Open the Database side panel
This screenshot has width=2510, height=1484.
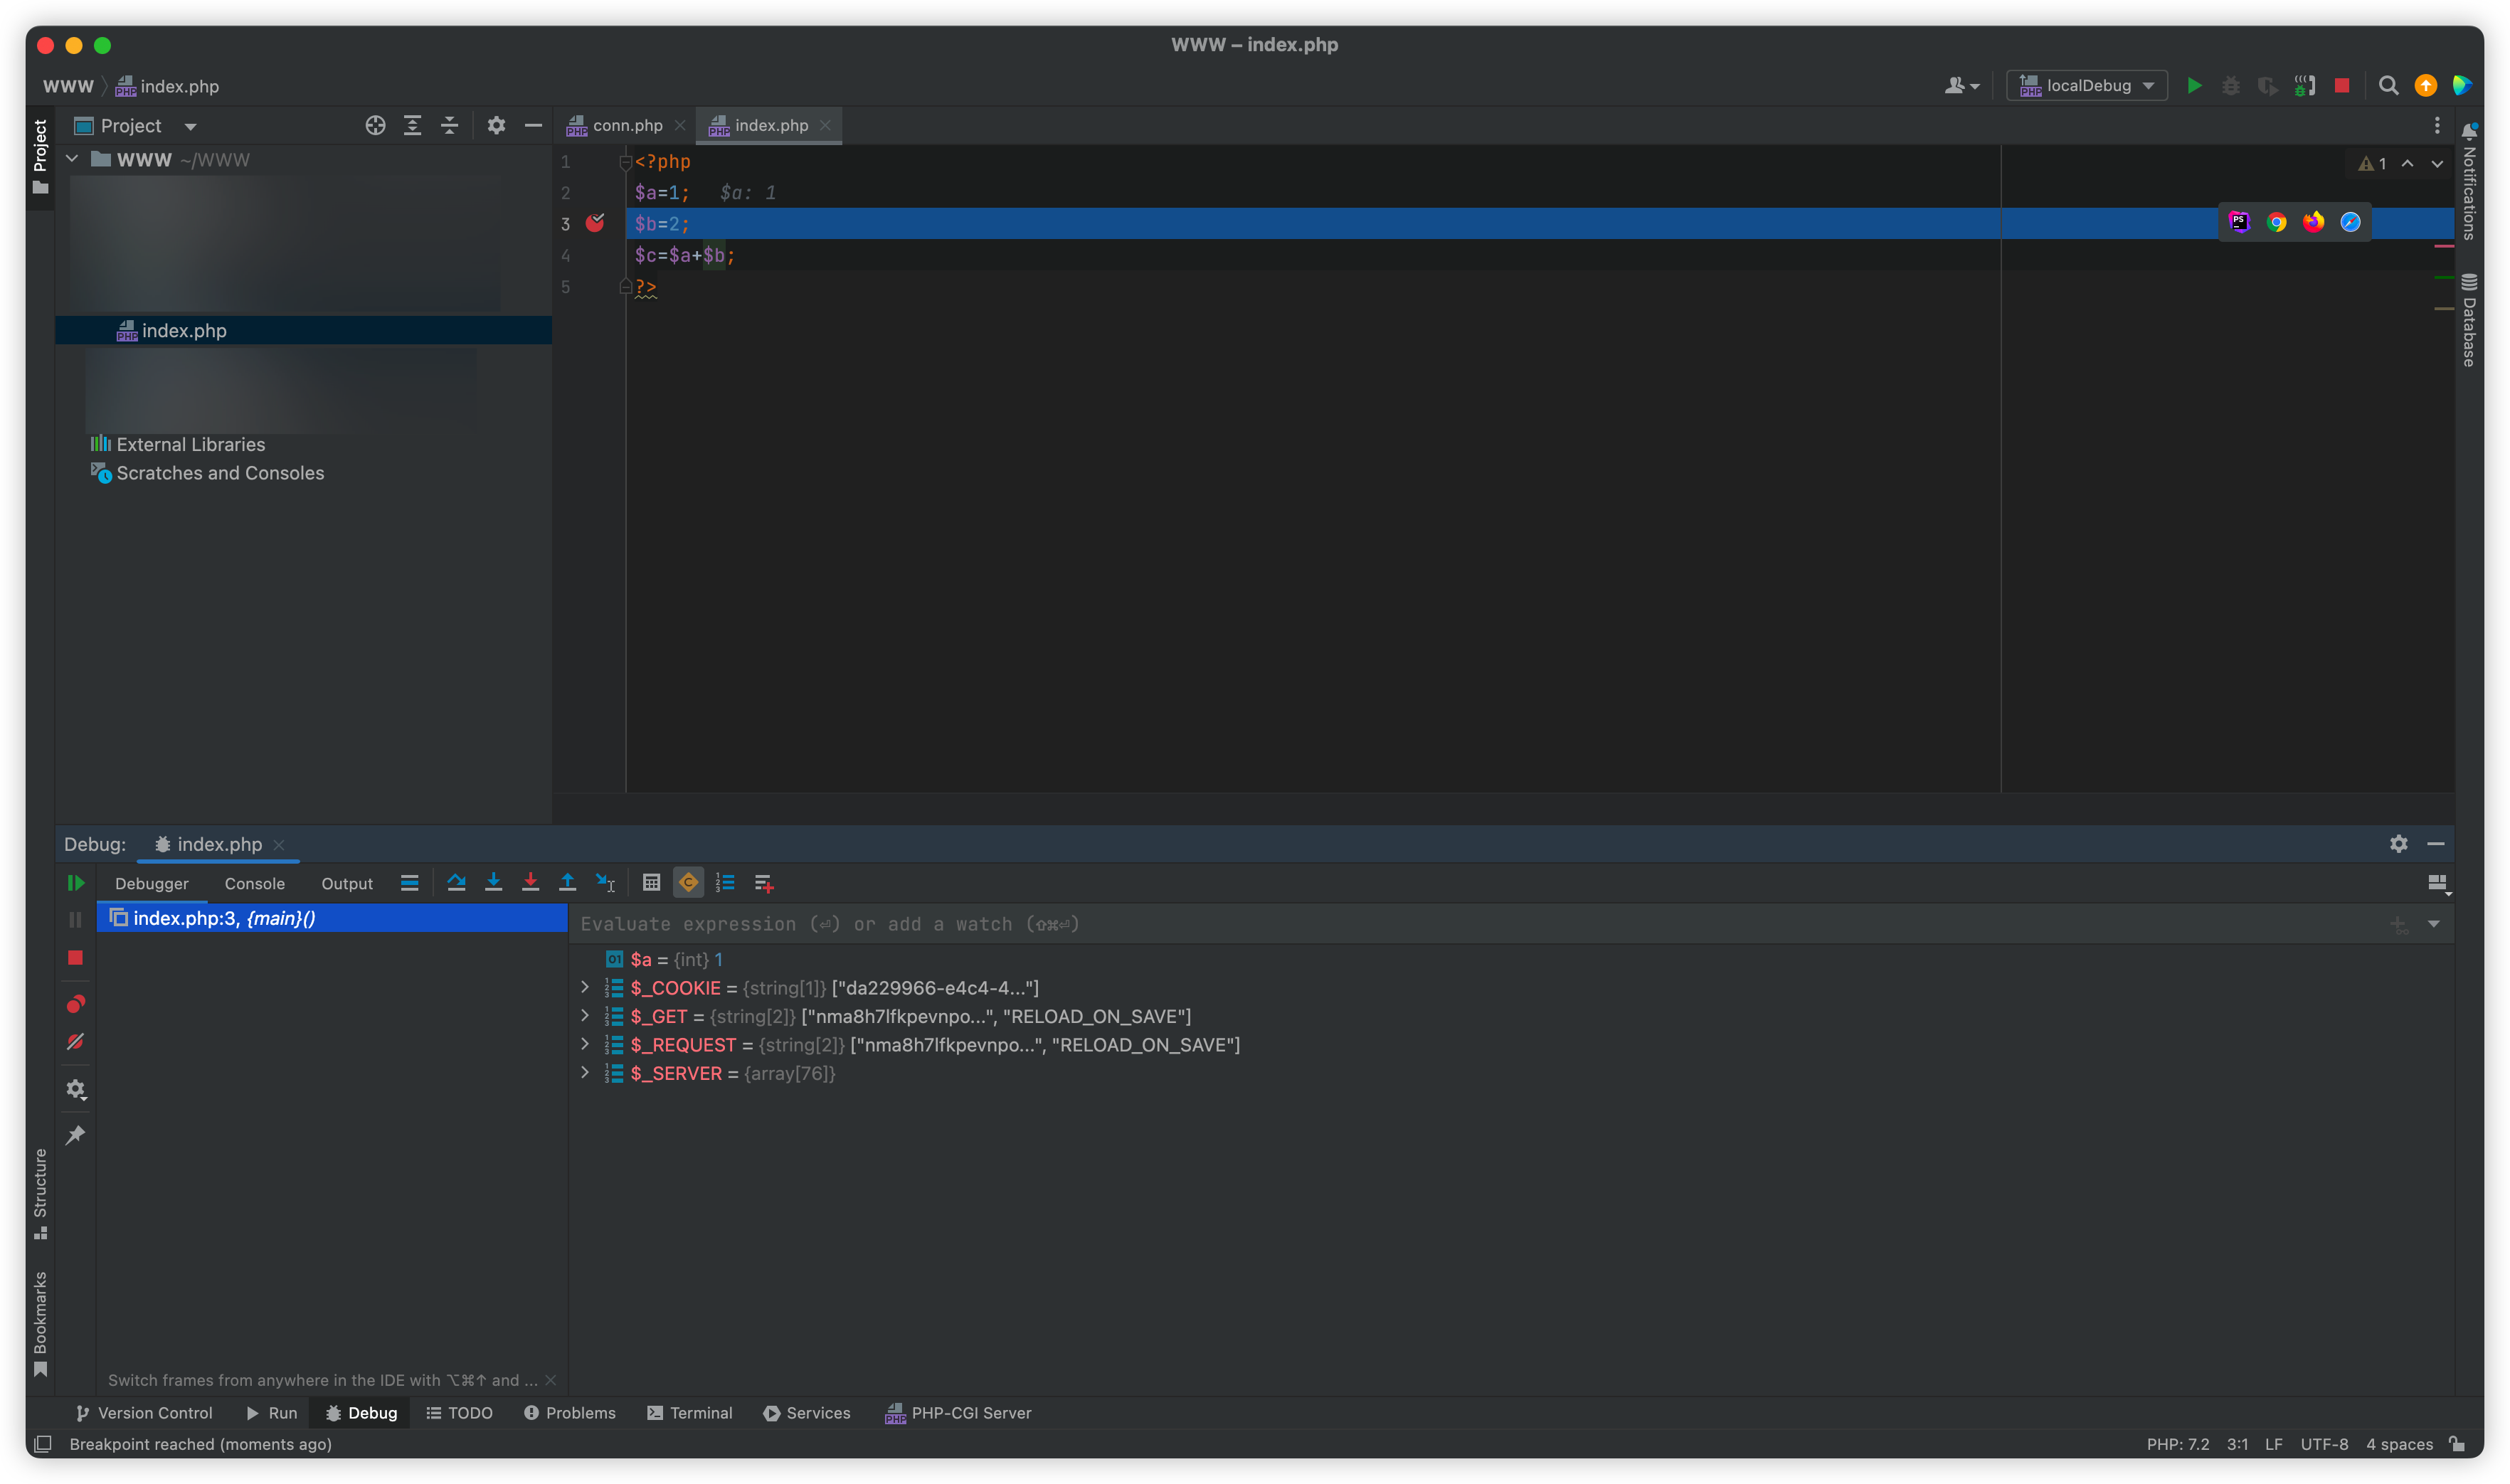pyautogui.click(x=2469, y=320)
